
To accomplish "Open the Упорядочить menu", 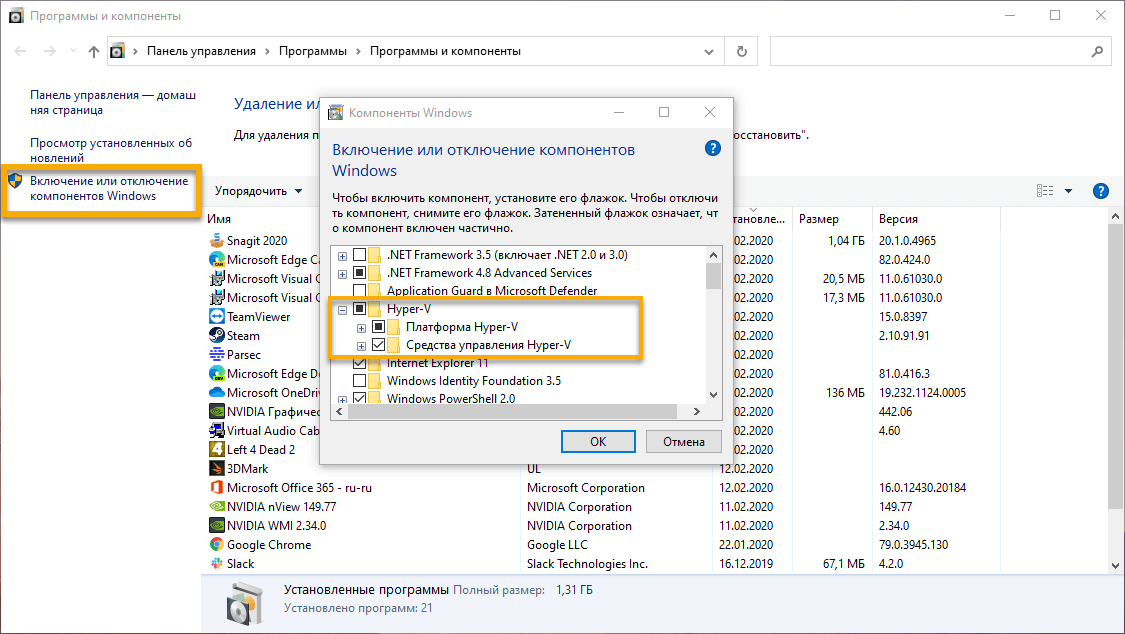I will click(x=251, y=190).
